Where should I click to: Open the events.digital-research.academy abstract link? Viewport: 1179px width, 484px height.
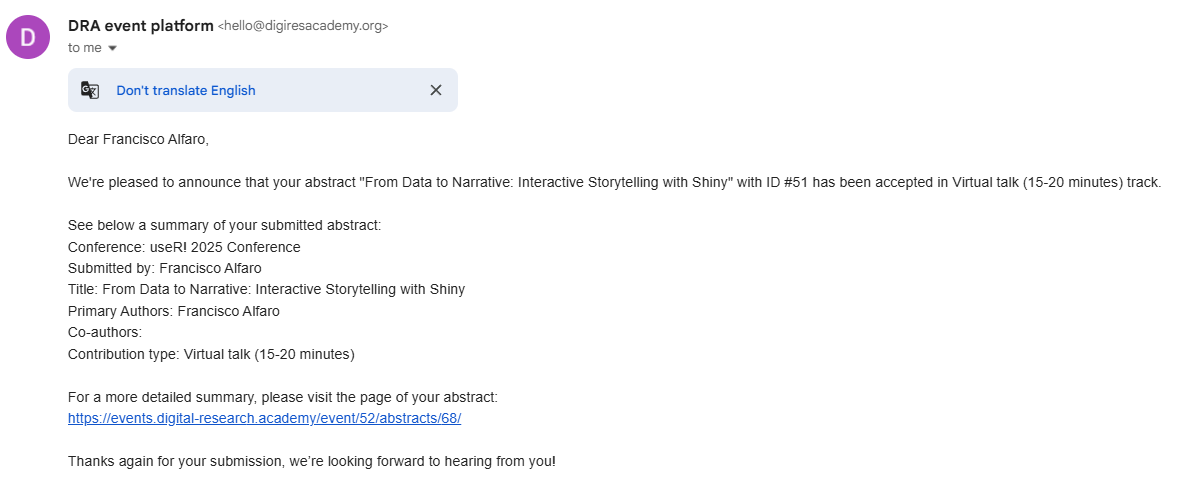click(264, 419)
